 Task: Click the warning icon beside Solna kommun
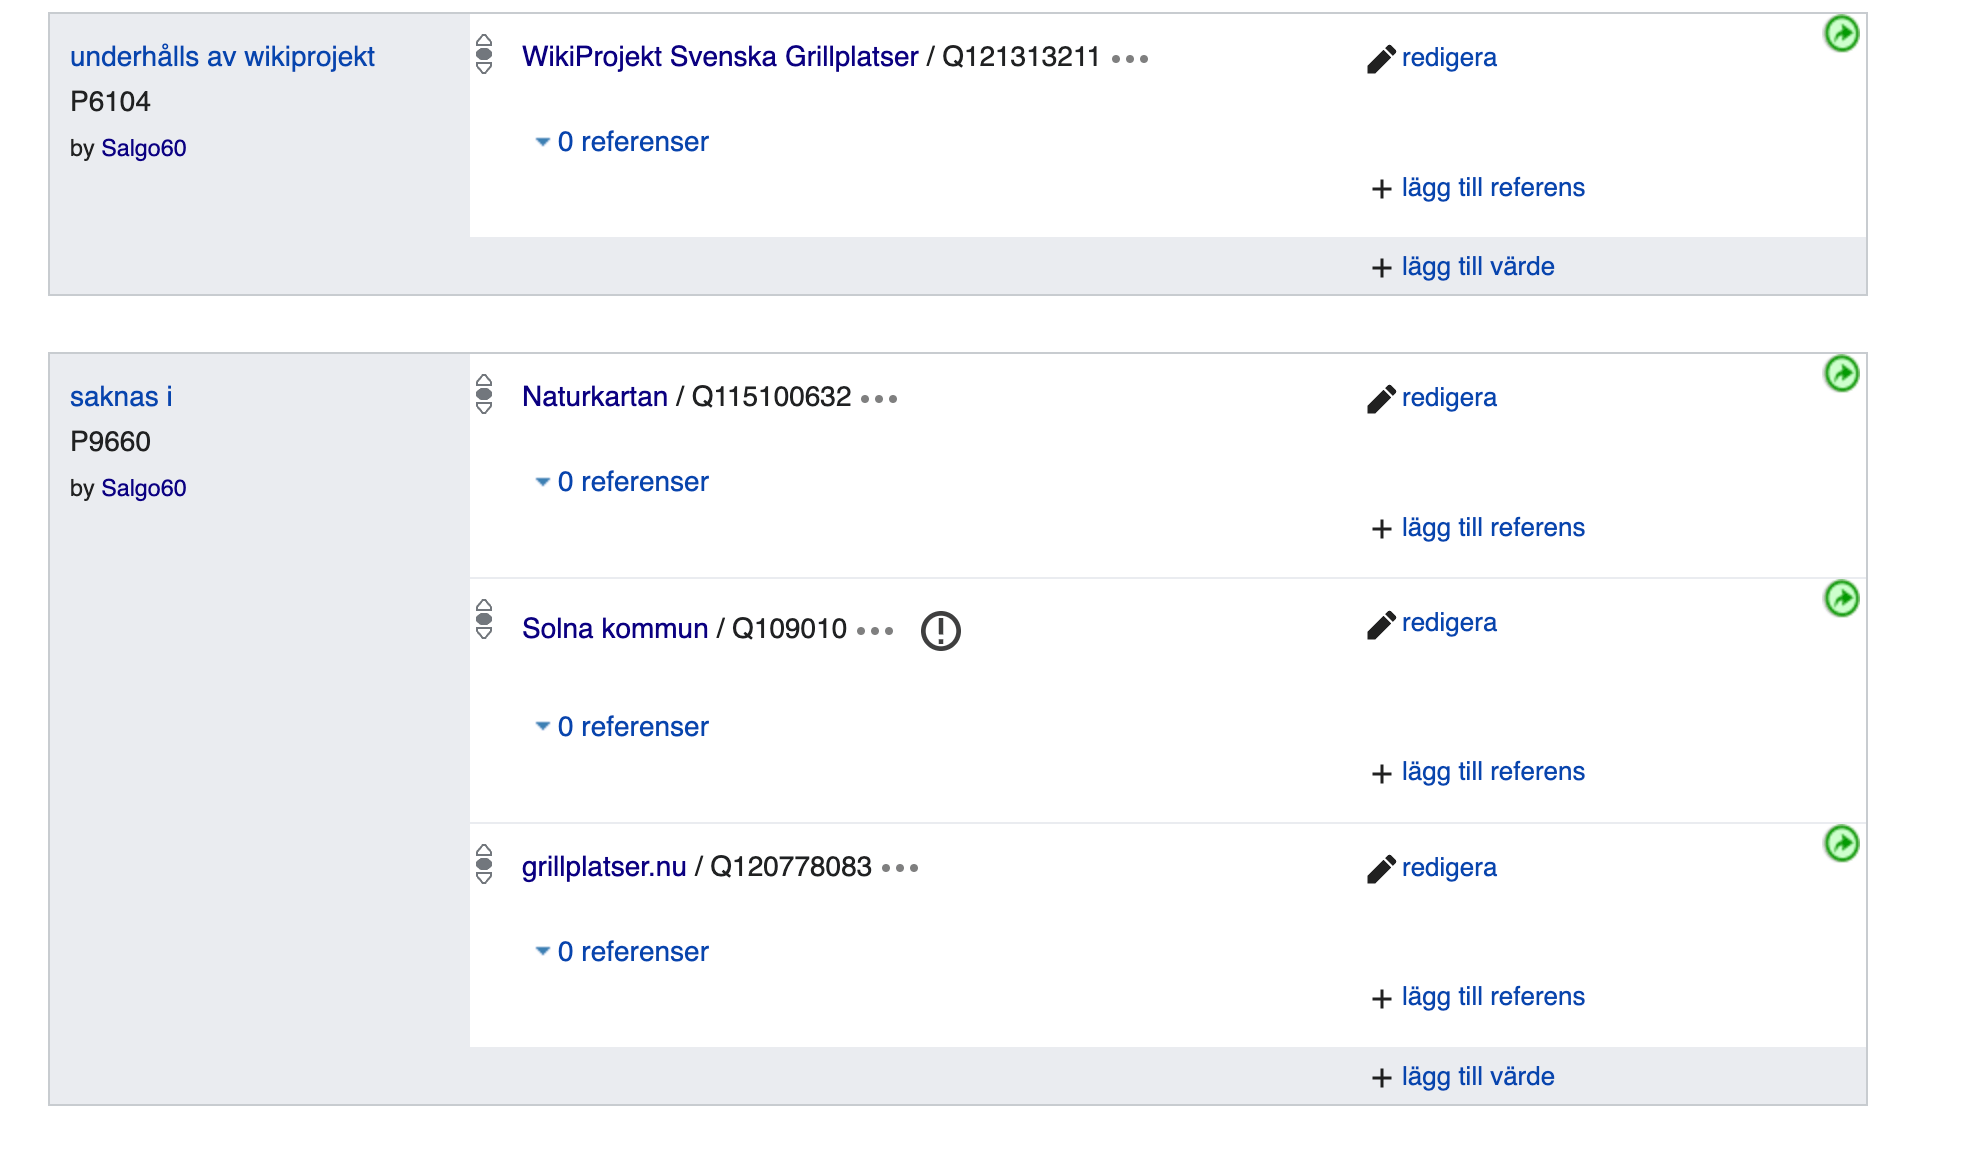click(x=940, y=631)
